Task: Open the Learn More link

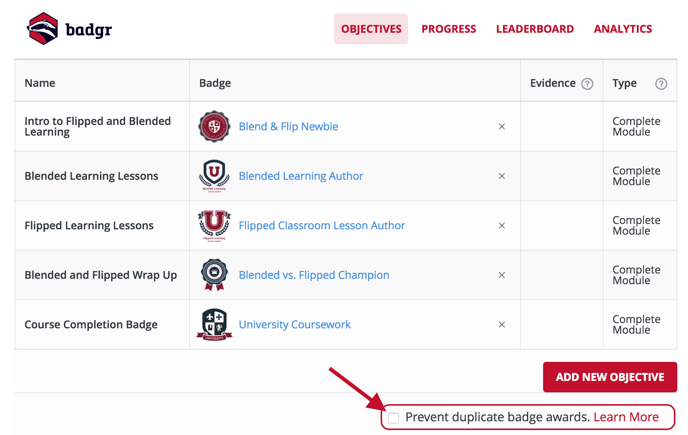Action: tap(626, 417)
